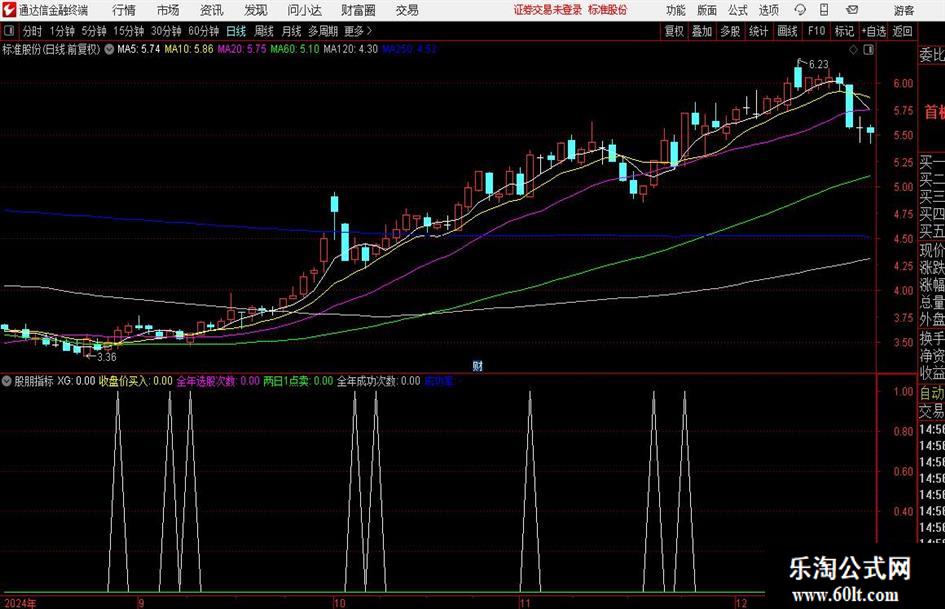Click the 自动 tab in right panel
This screenshot has width=945, height=609.
(932, 393)
